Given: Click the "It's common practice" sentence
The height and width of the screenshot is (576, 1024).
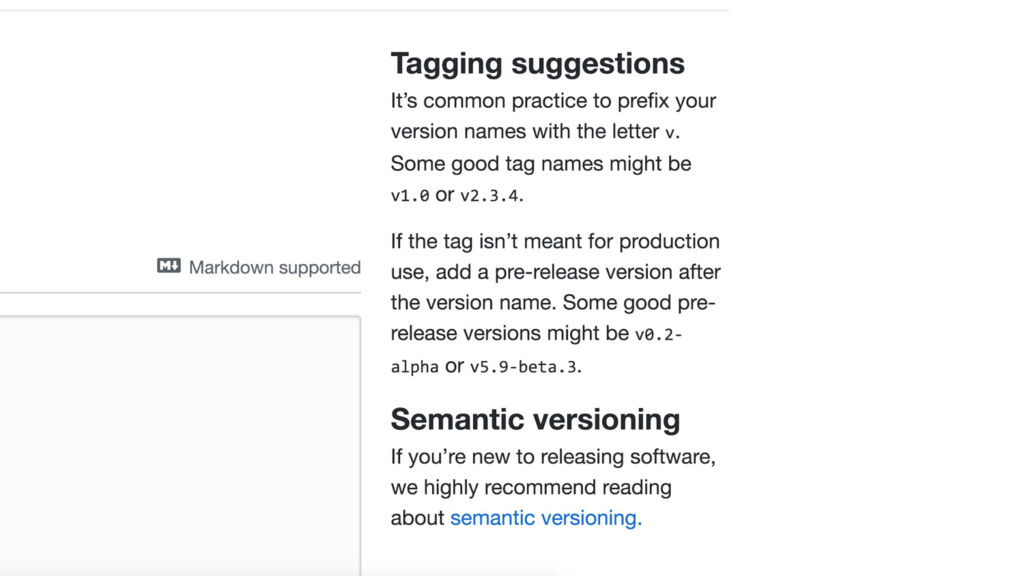Looking at the screenshot, I should click(x=553, y=101).
